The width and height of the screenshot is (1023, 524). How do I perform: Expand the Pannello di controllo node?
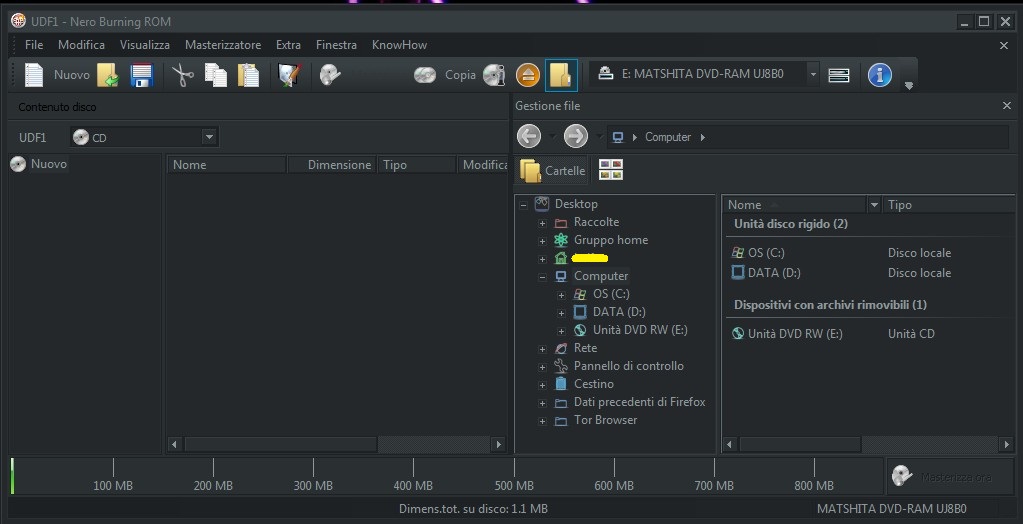click(542, 367)
